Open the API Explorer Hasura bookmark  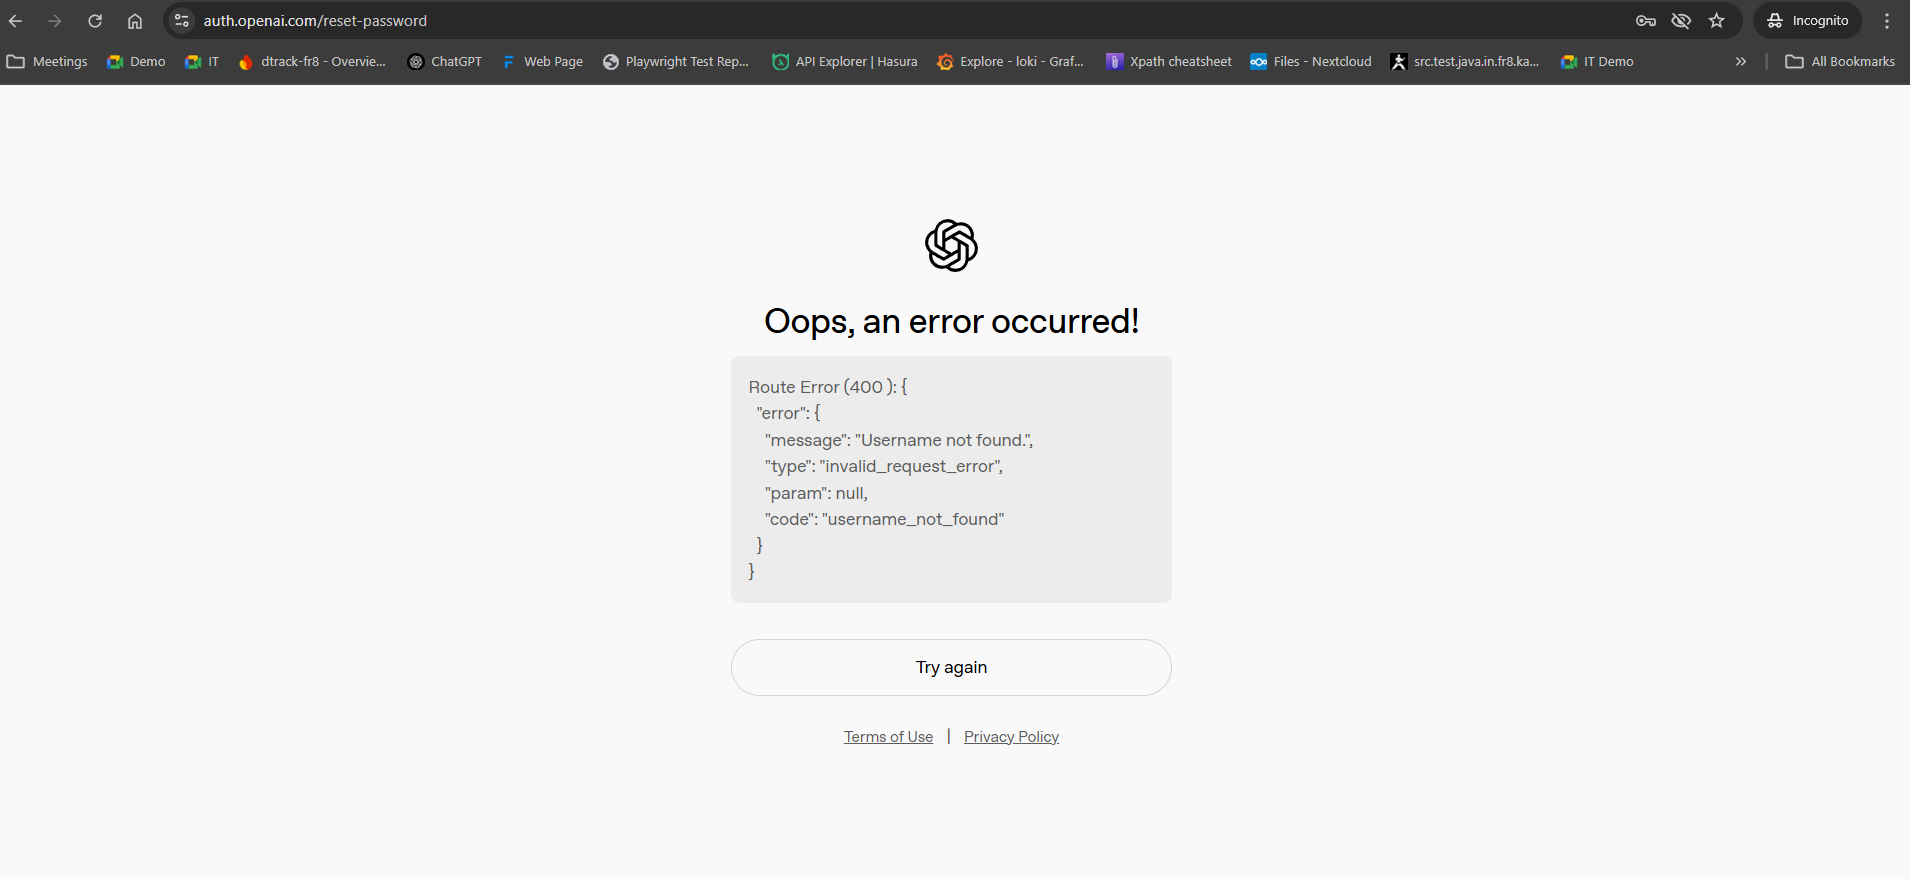(845, 62)
